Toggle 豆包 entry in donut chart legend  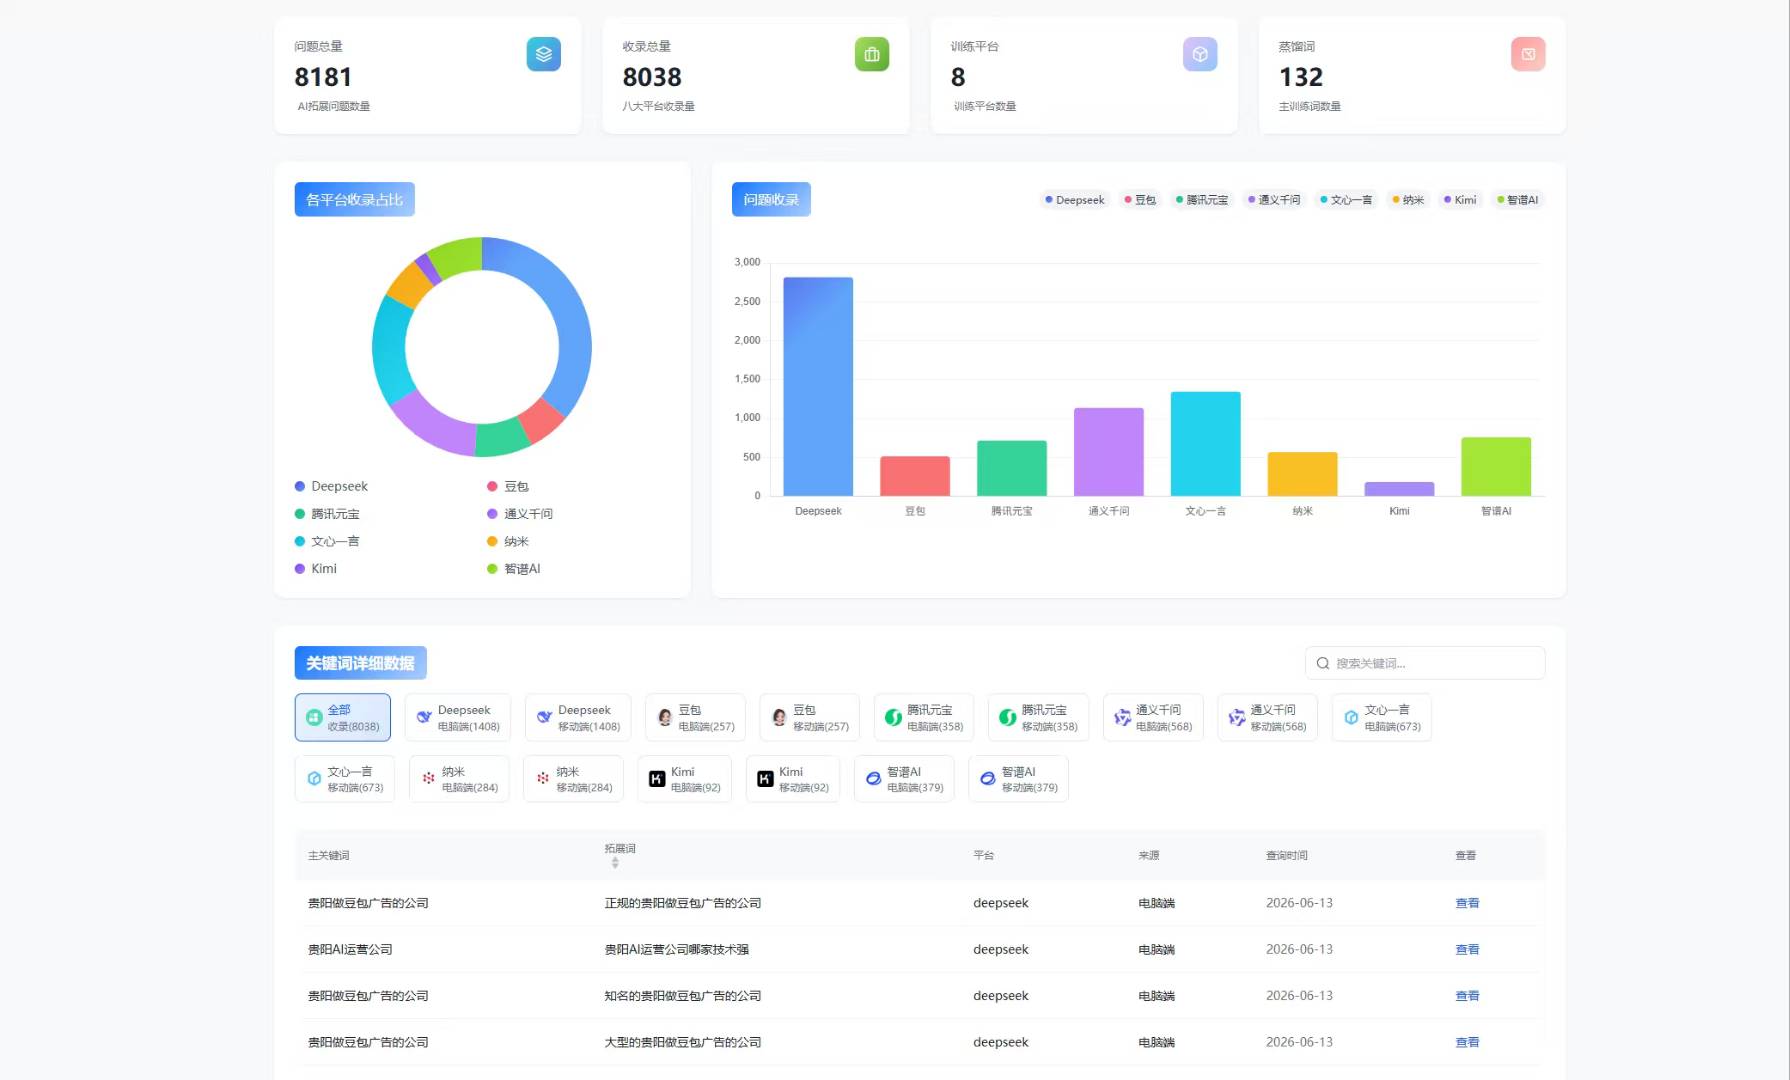508,486
